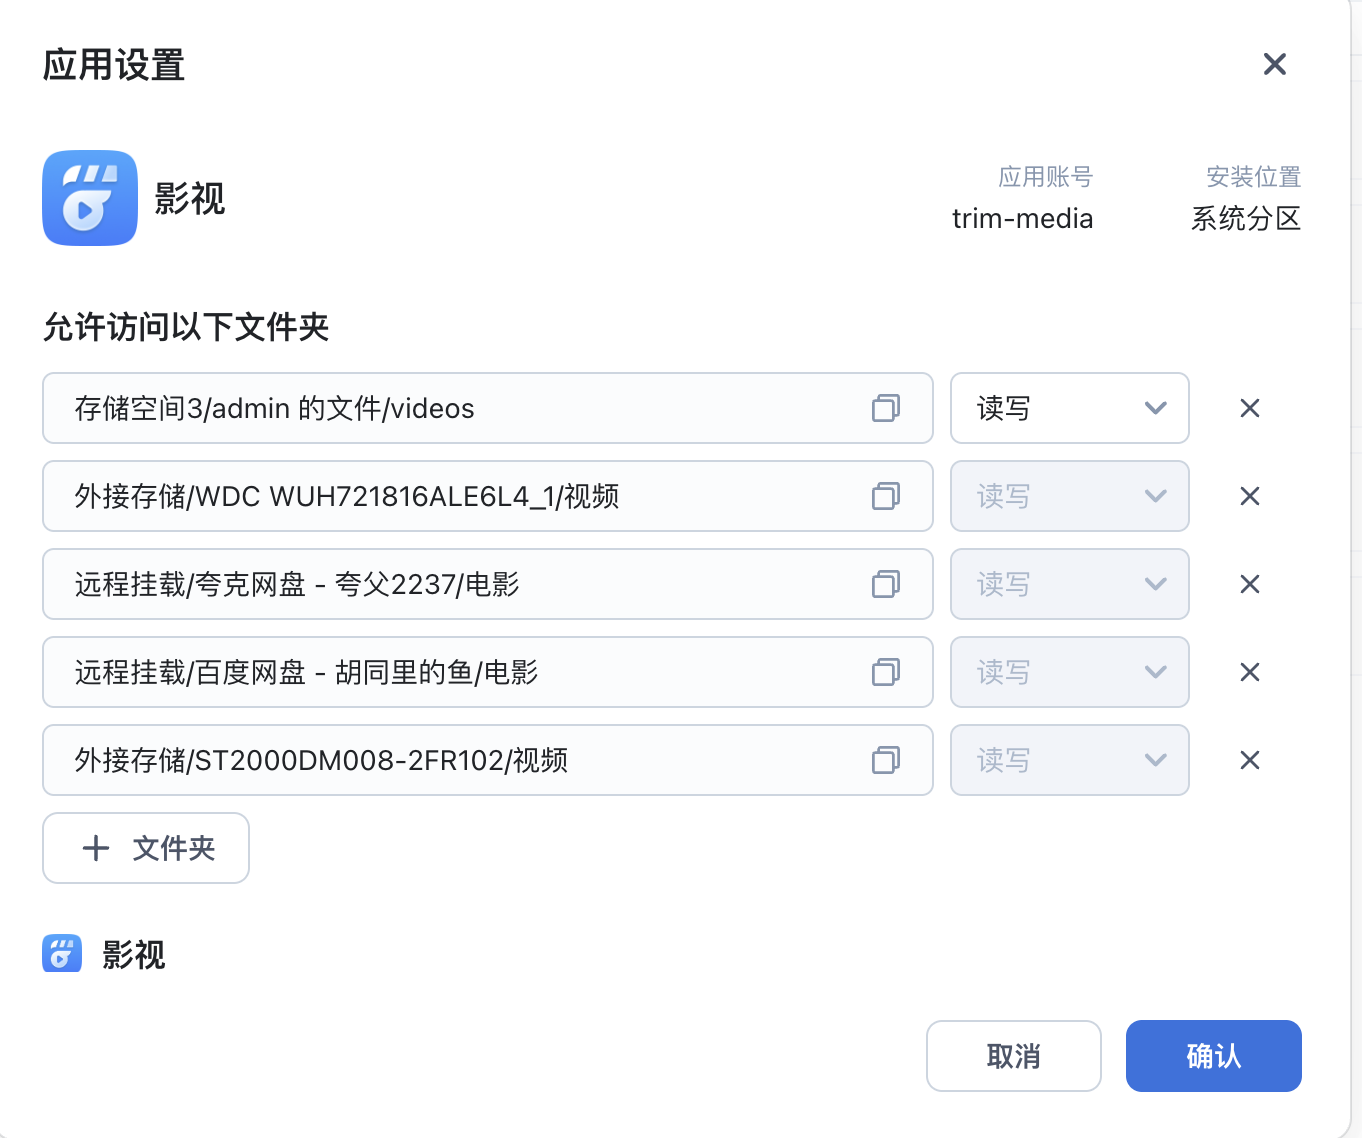Open permission dropdown for 百度网盘 folder

click(x=1069, y=672)
